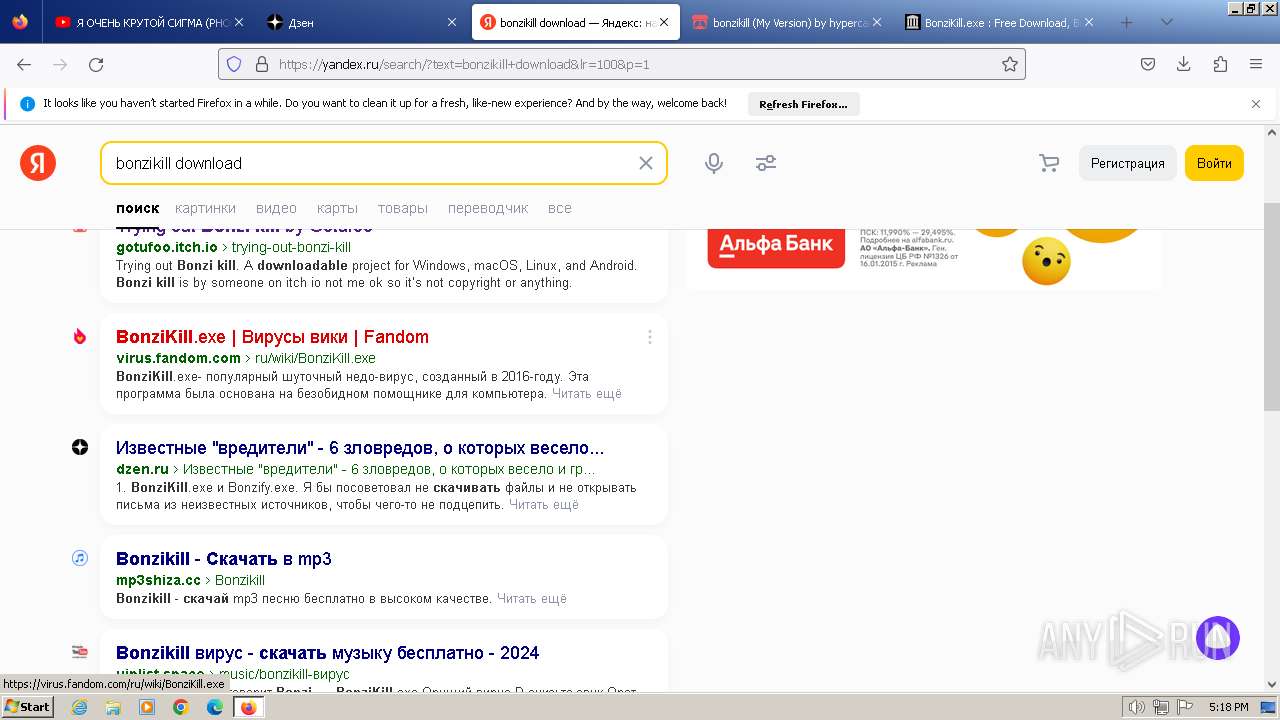1280x720 pixels.
Task: Open the Windows Start menu
Action: [27, 707]
